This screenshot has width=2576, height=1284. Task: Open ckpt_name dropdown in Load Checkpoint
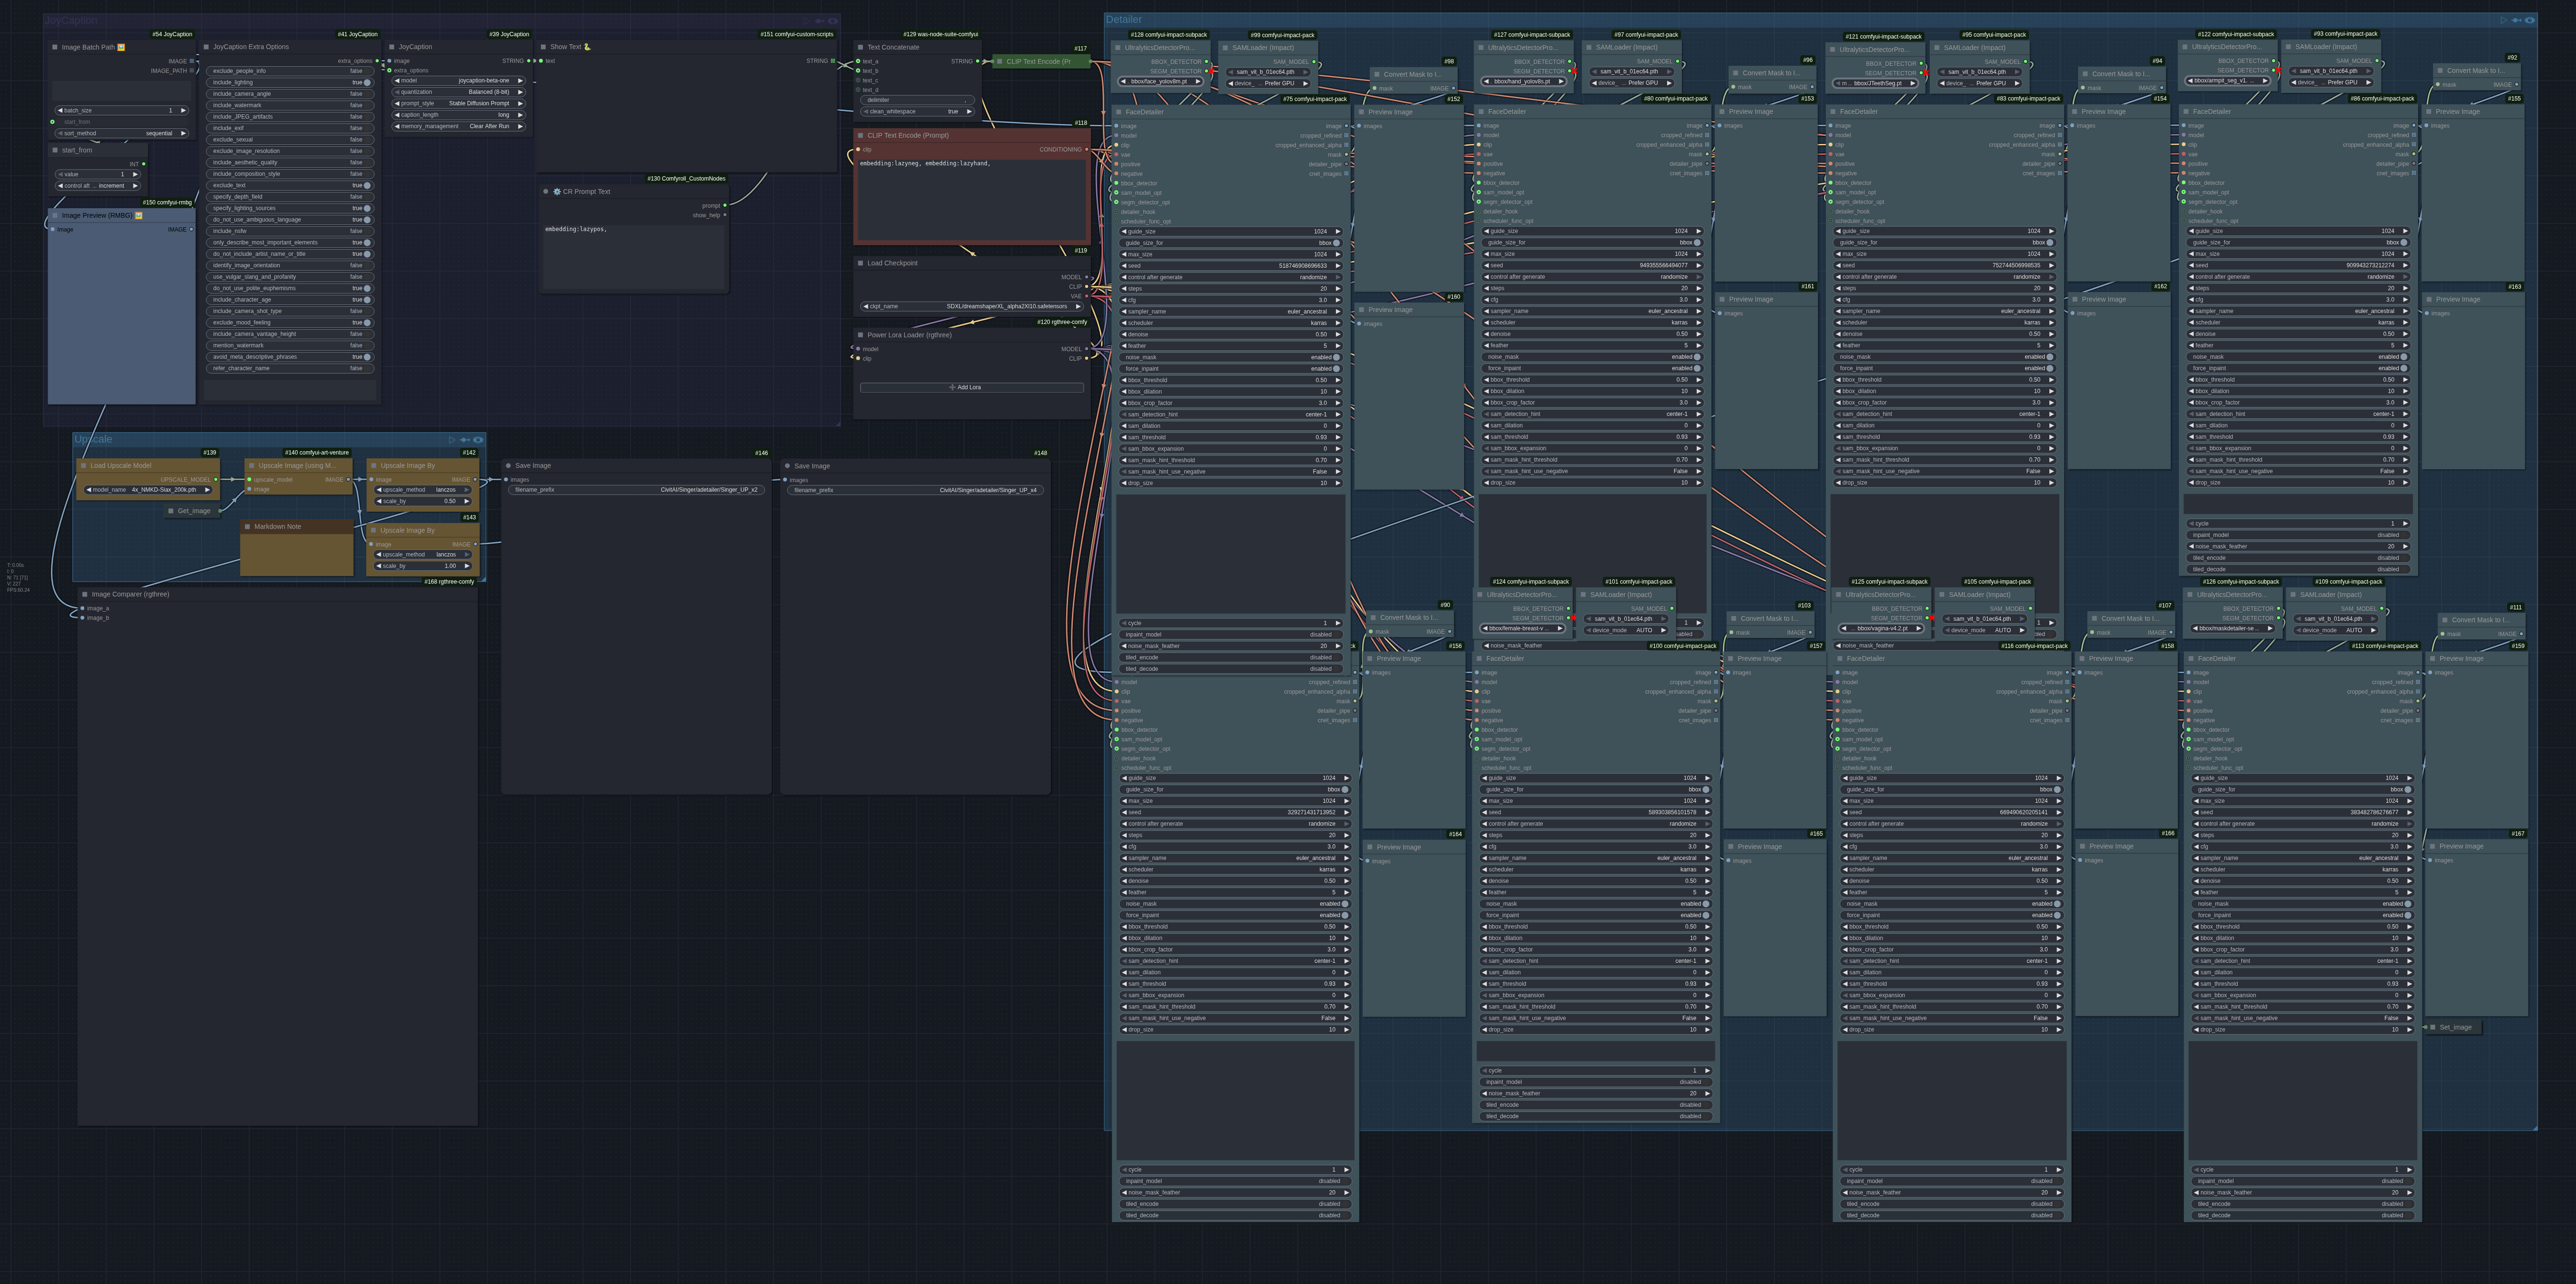pos(971,306)
